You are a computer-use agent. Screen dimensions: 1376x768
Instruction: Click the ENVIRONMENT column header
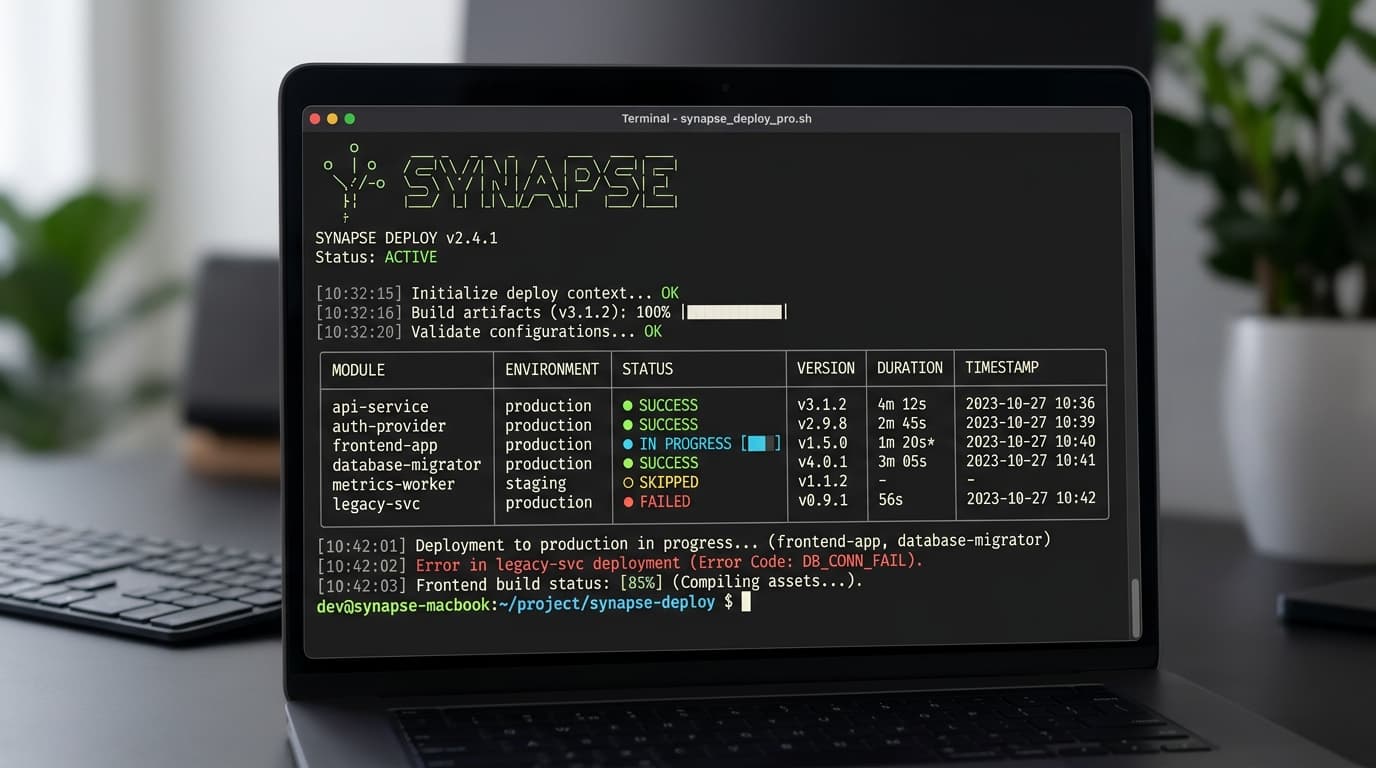[x=552, y=369]
